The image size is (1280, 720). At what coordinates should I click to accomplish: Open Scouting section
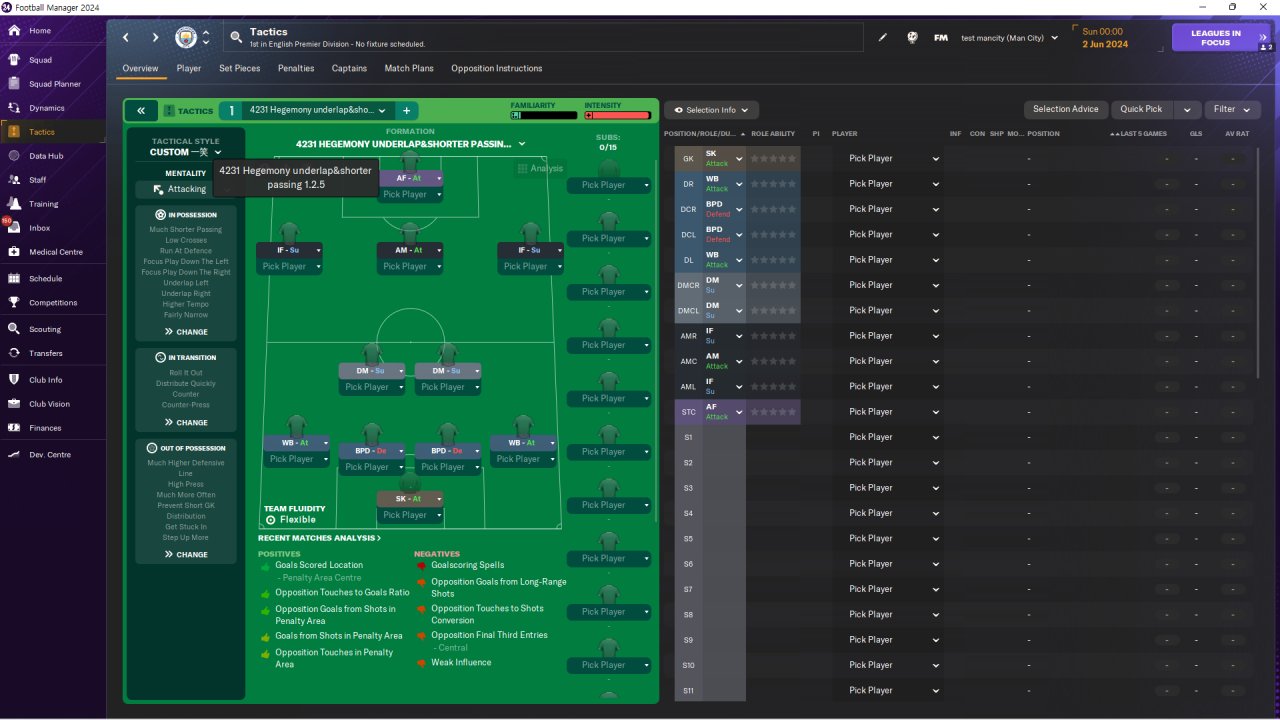point(45,329)
